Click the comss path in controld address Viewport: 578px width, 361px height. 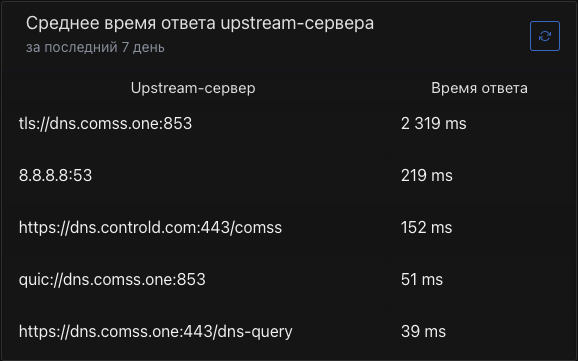(x=258, y=228)
